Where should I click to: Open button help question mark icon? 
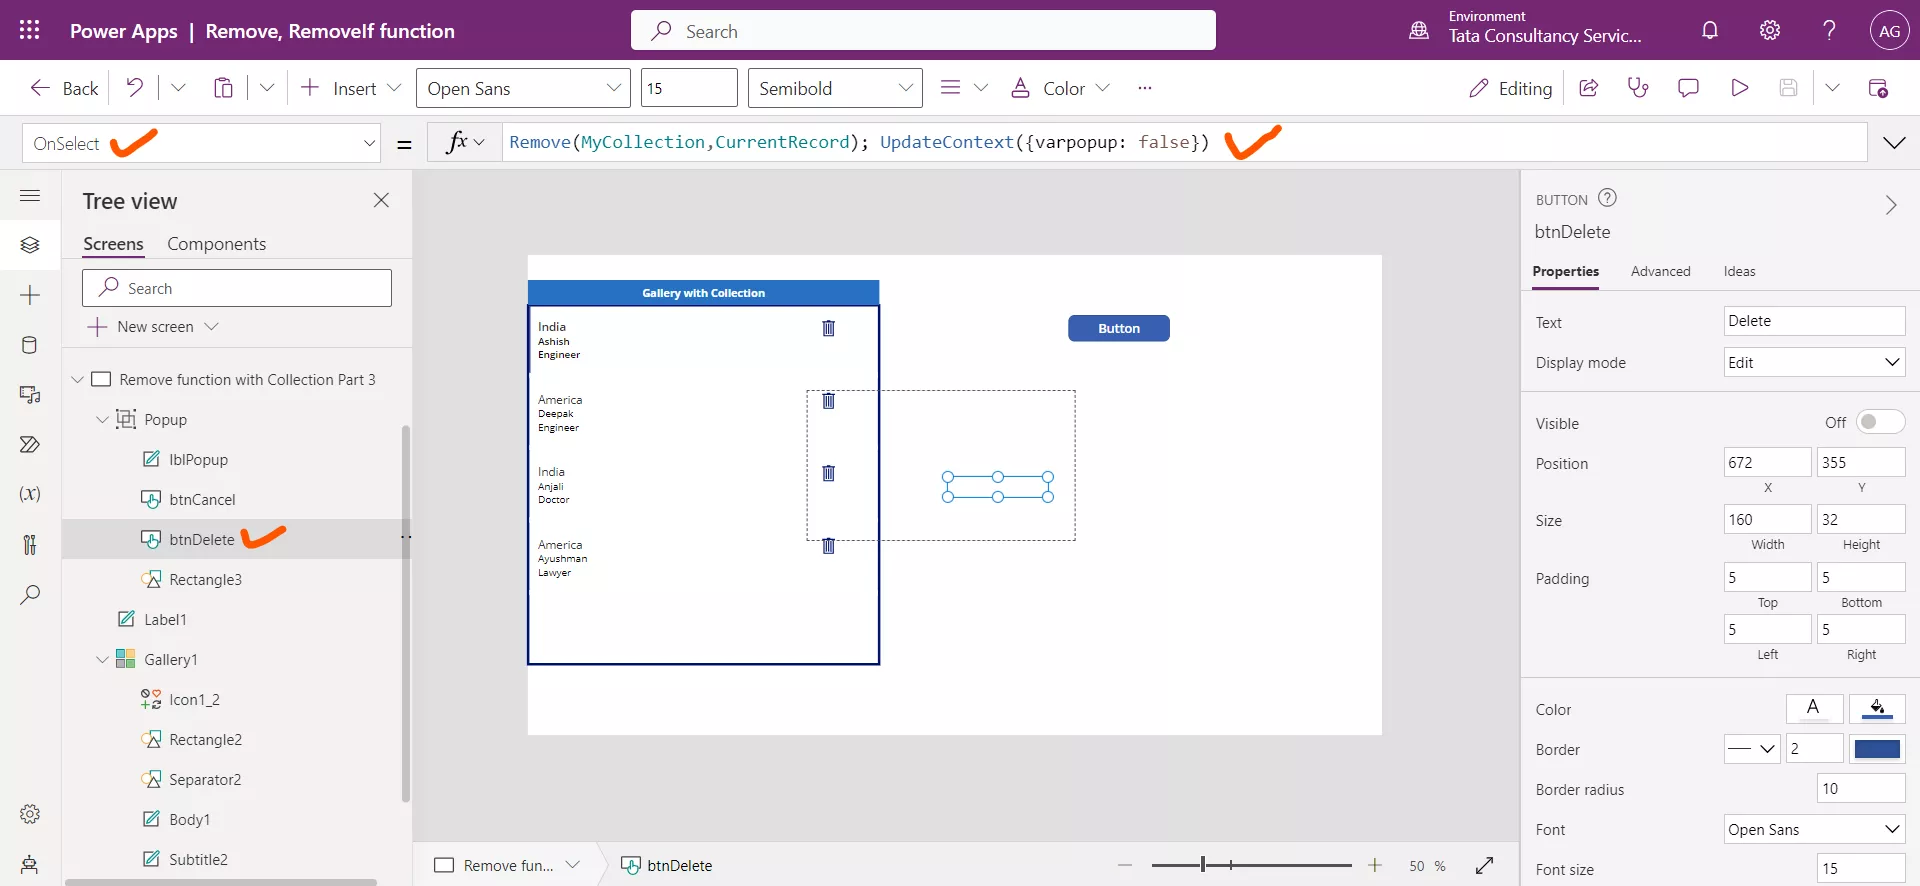[x=1607, y=198]
